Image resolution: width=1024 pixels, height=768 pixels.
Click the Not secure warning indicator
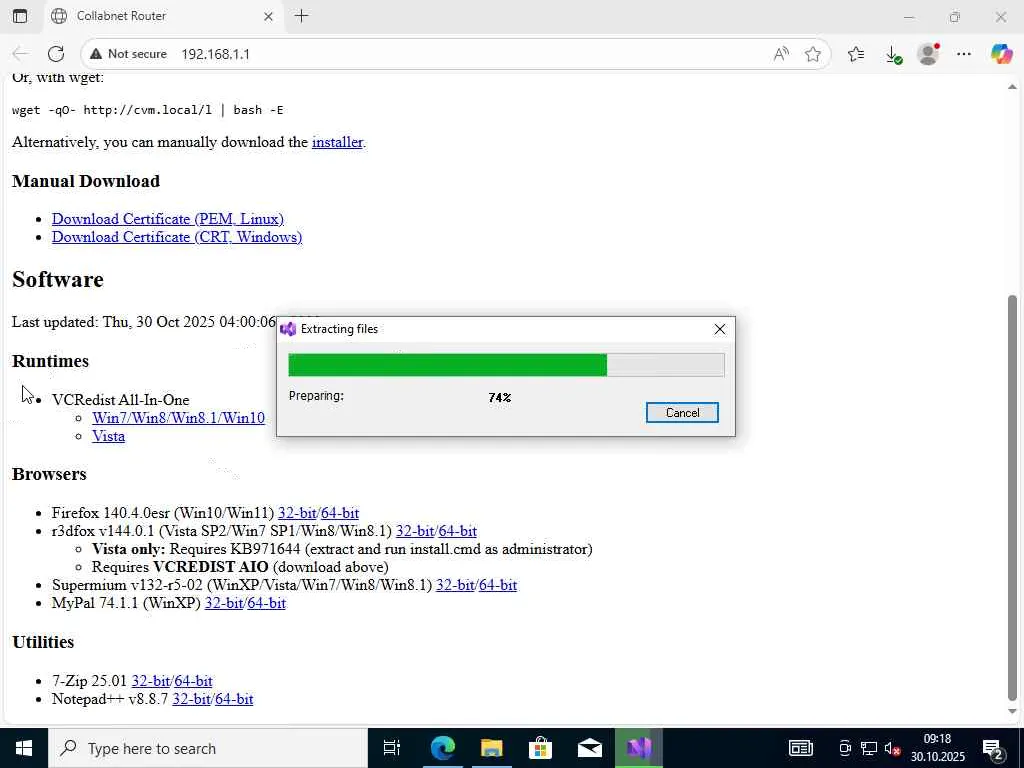[x=129, y=54]
